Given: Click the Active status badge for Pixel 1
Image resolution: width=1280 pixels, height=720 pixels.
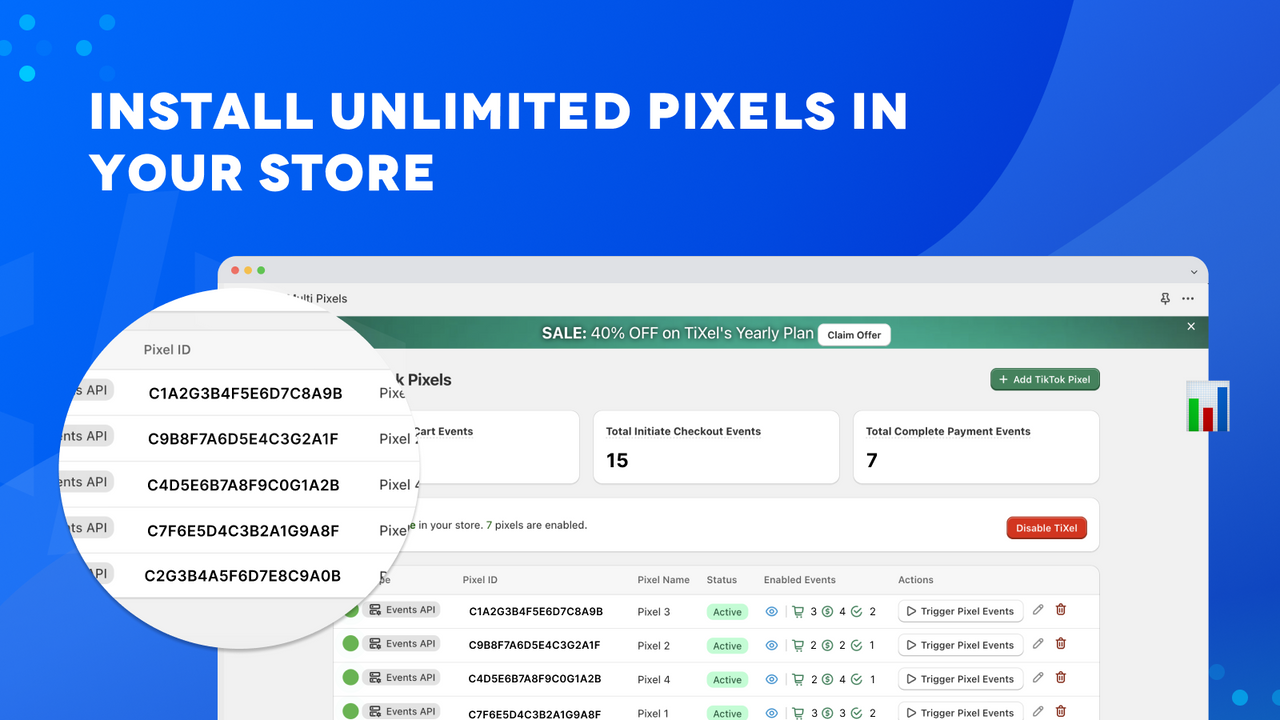Looking at the screenshot, I should (727, 713).
